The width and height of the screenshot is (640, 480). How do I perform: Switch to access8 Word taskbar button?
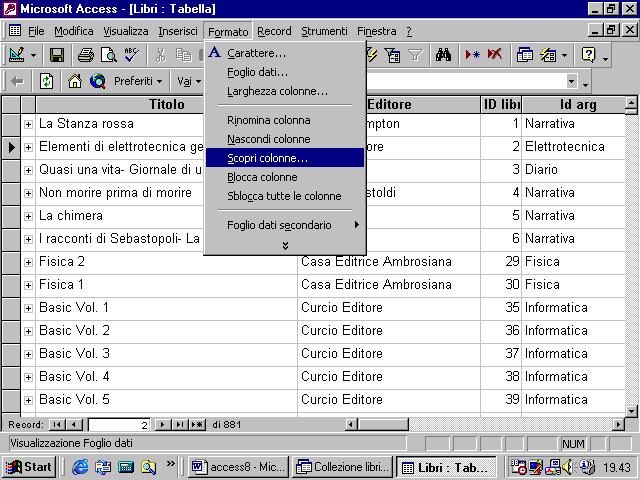(238, 467)
